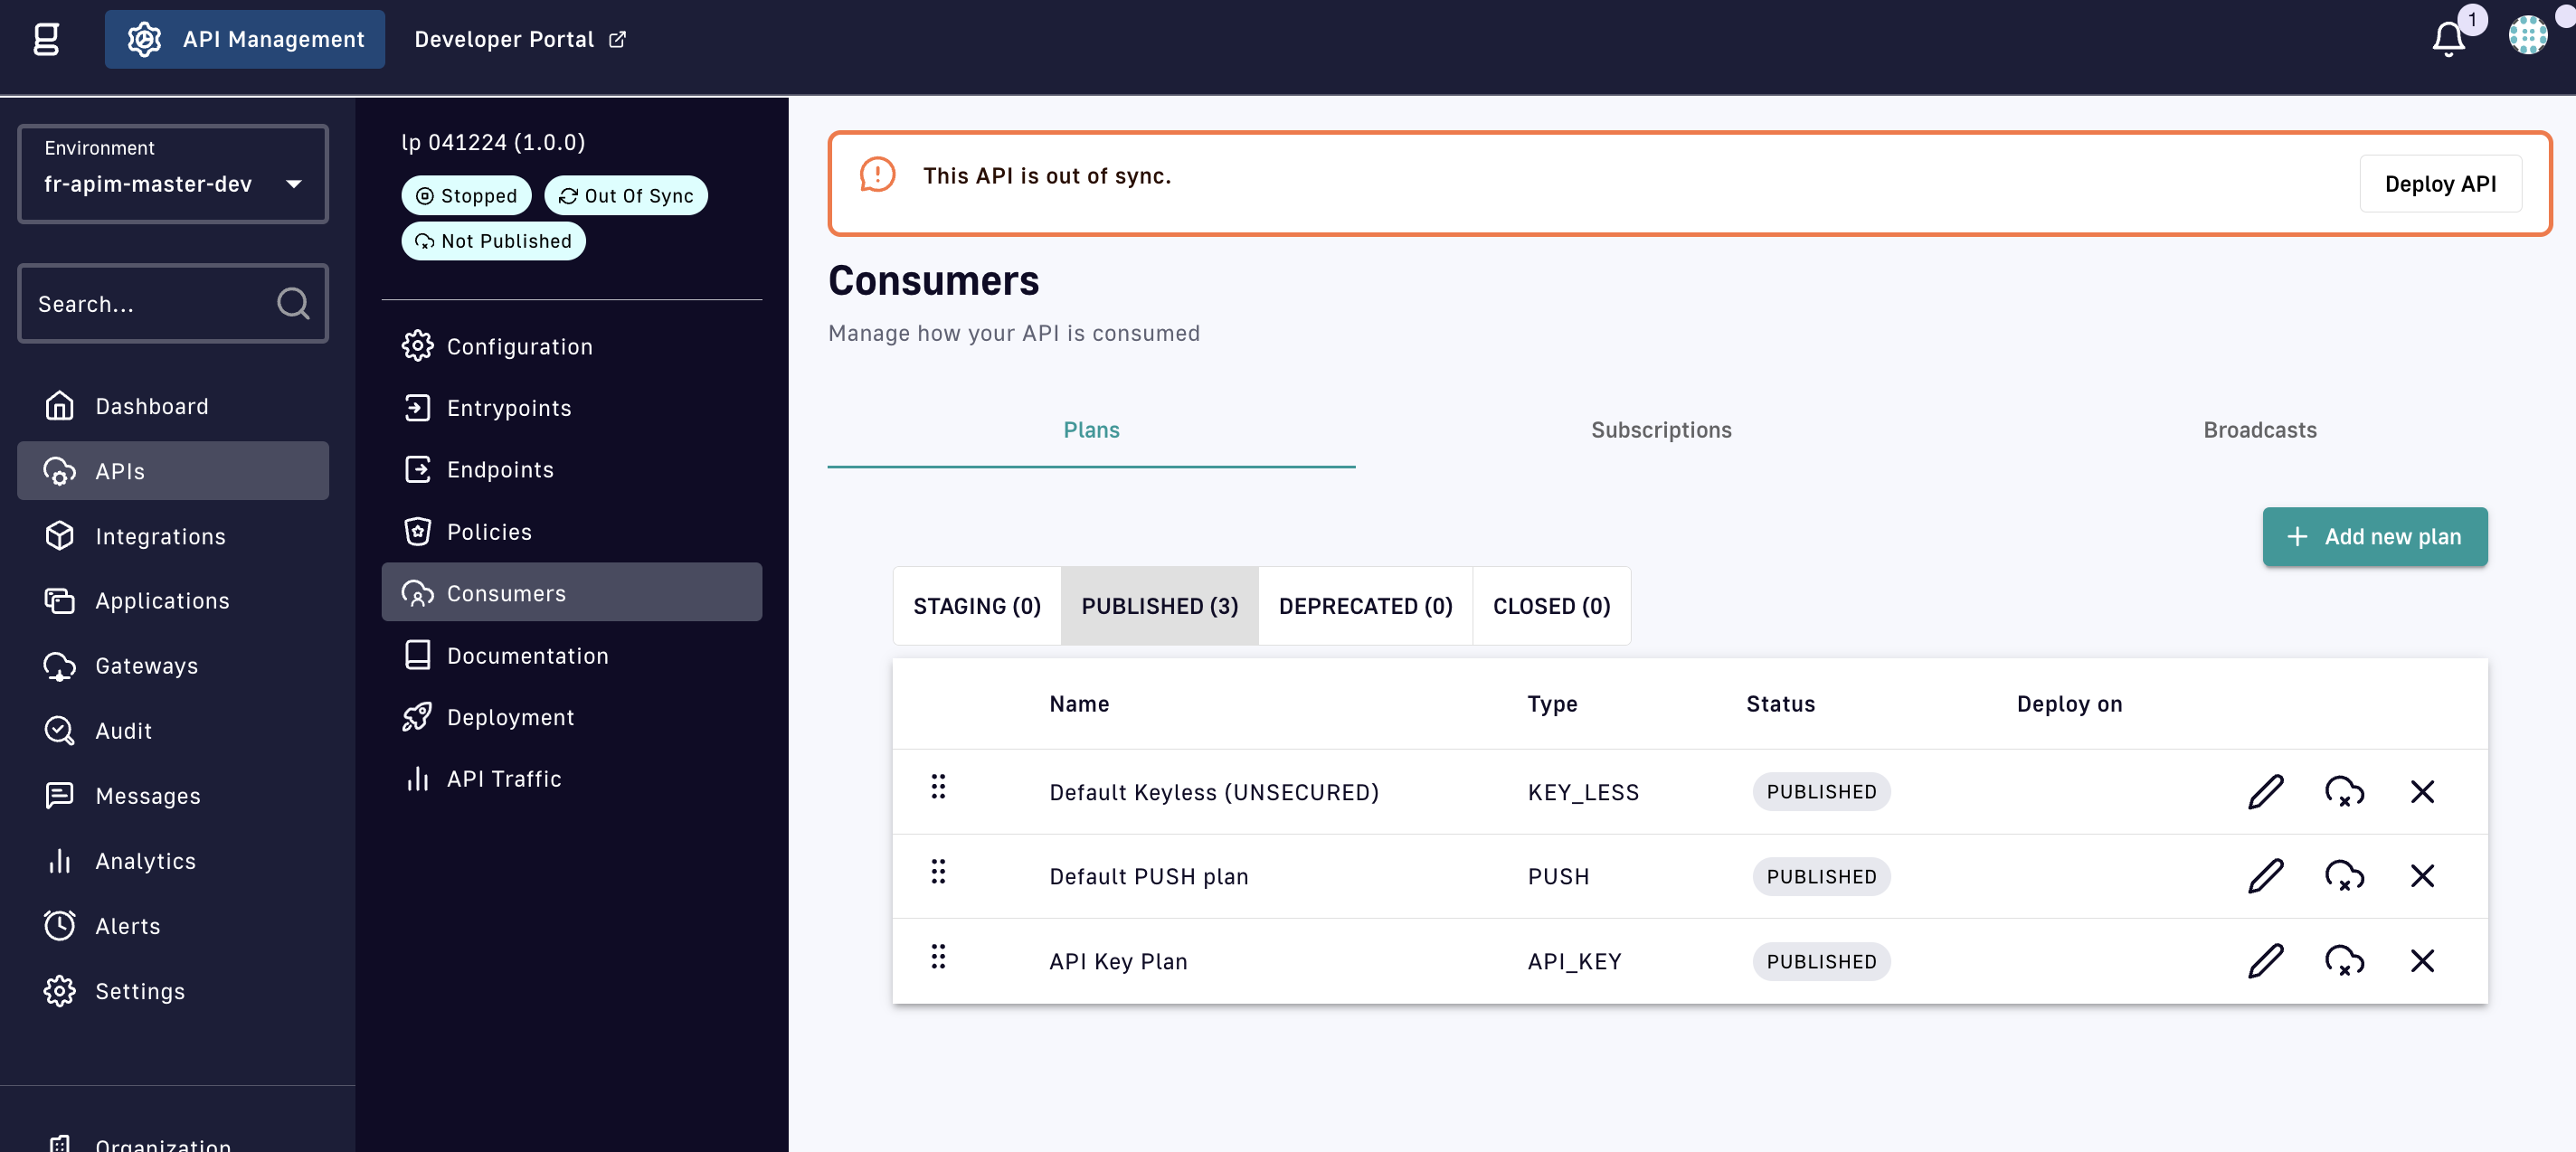Open the Deployment section
This screenshot has width=2576, height=1152.
tap(510, 717)
